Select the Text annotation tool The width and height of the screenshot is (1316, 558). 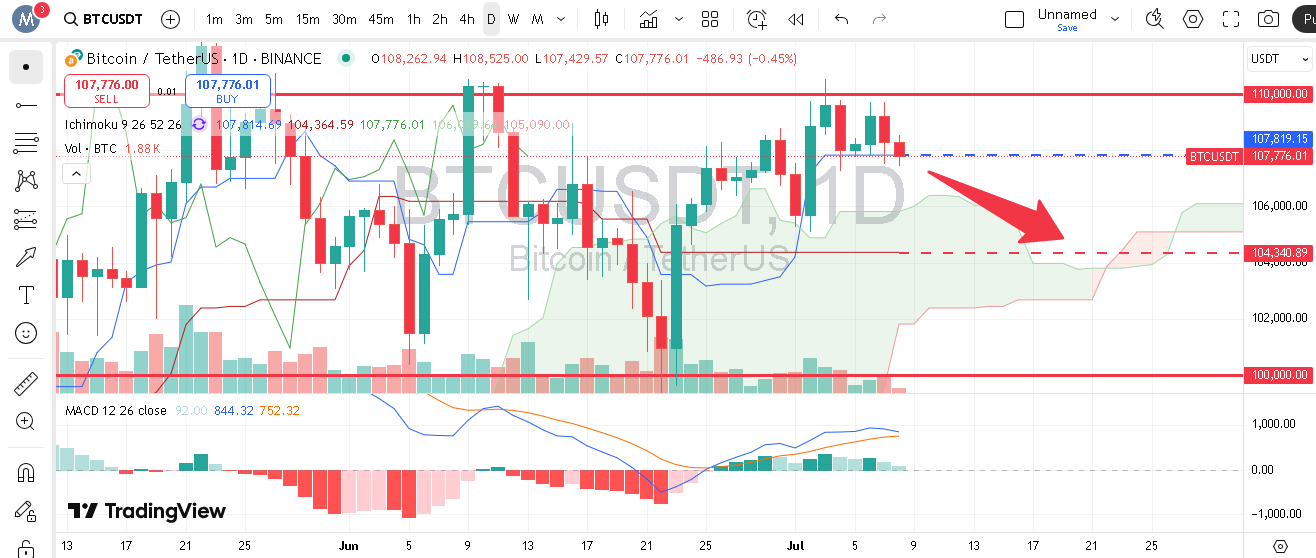pos(26,295)
